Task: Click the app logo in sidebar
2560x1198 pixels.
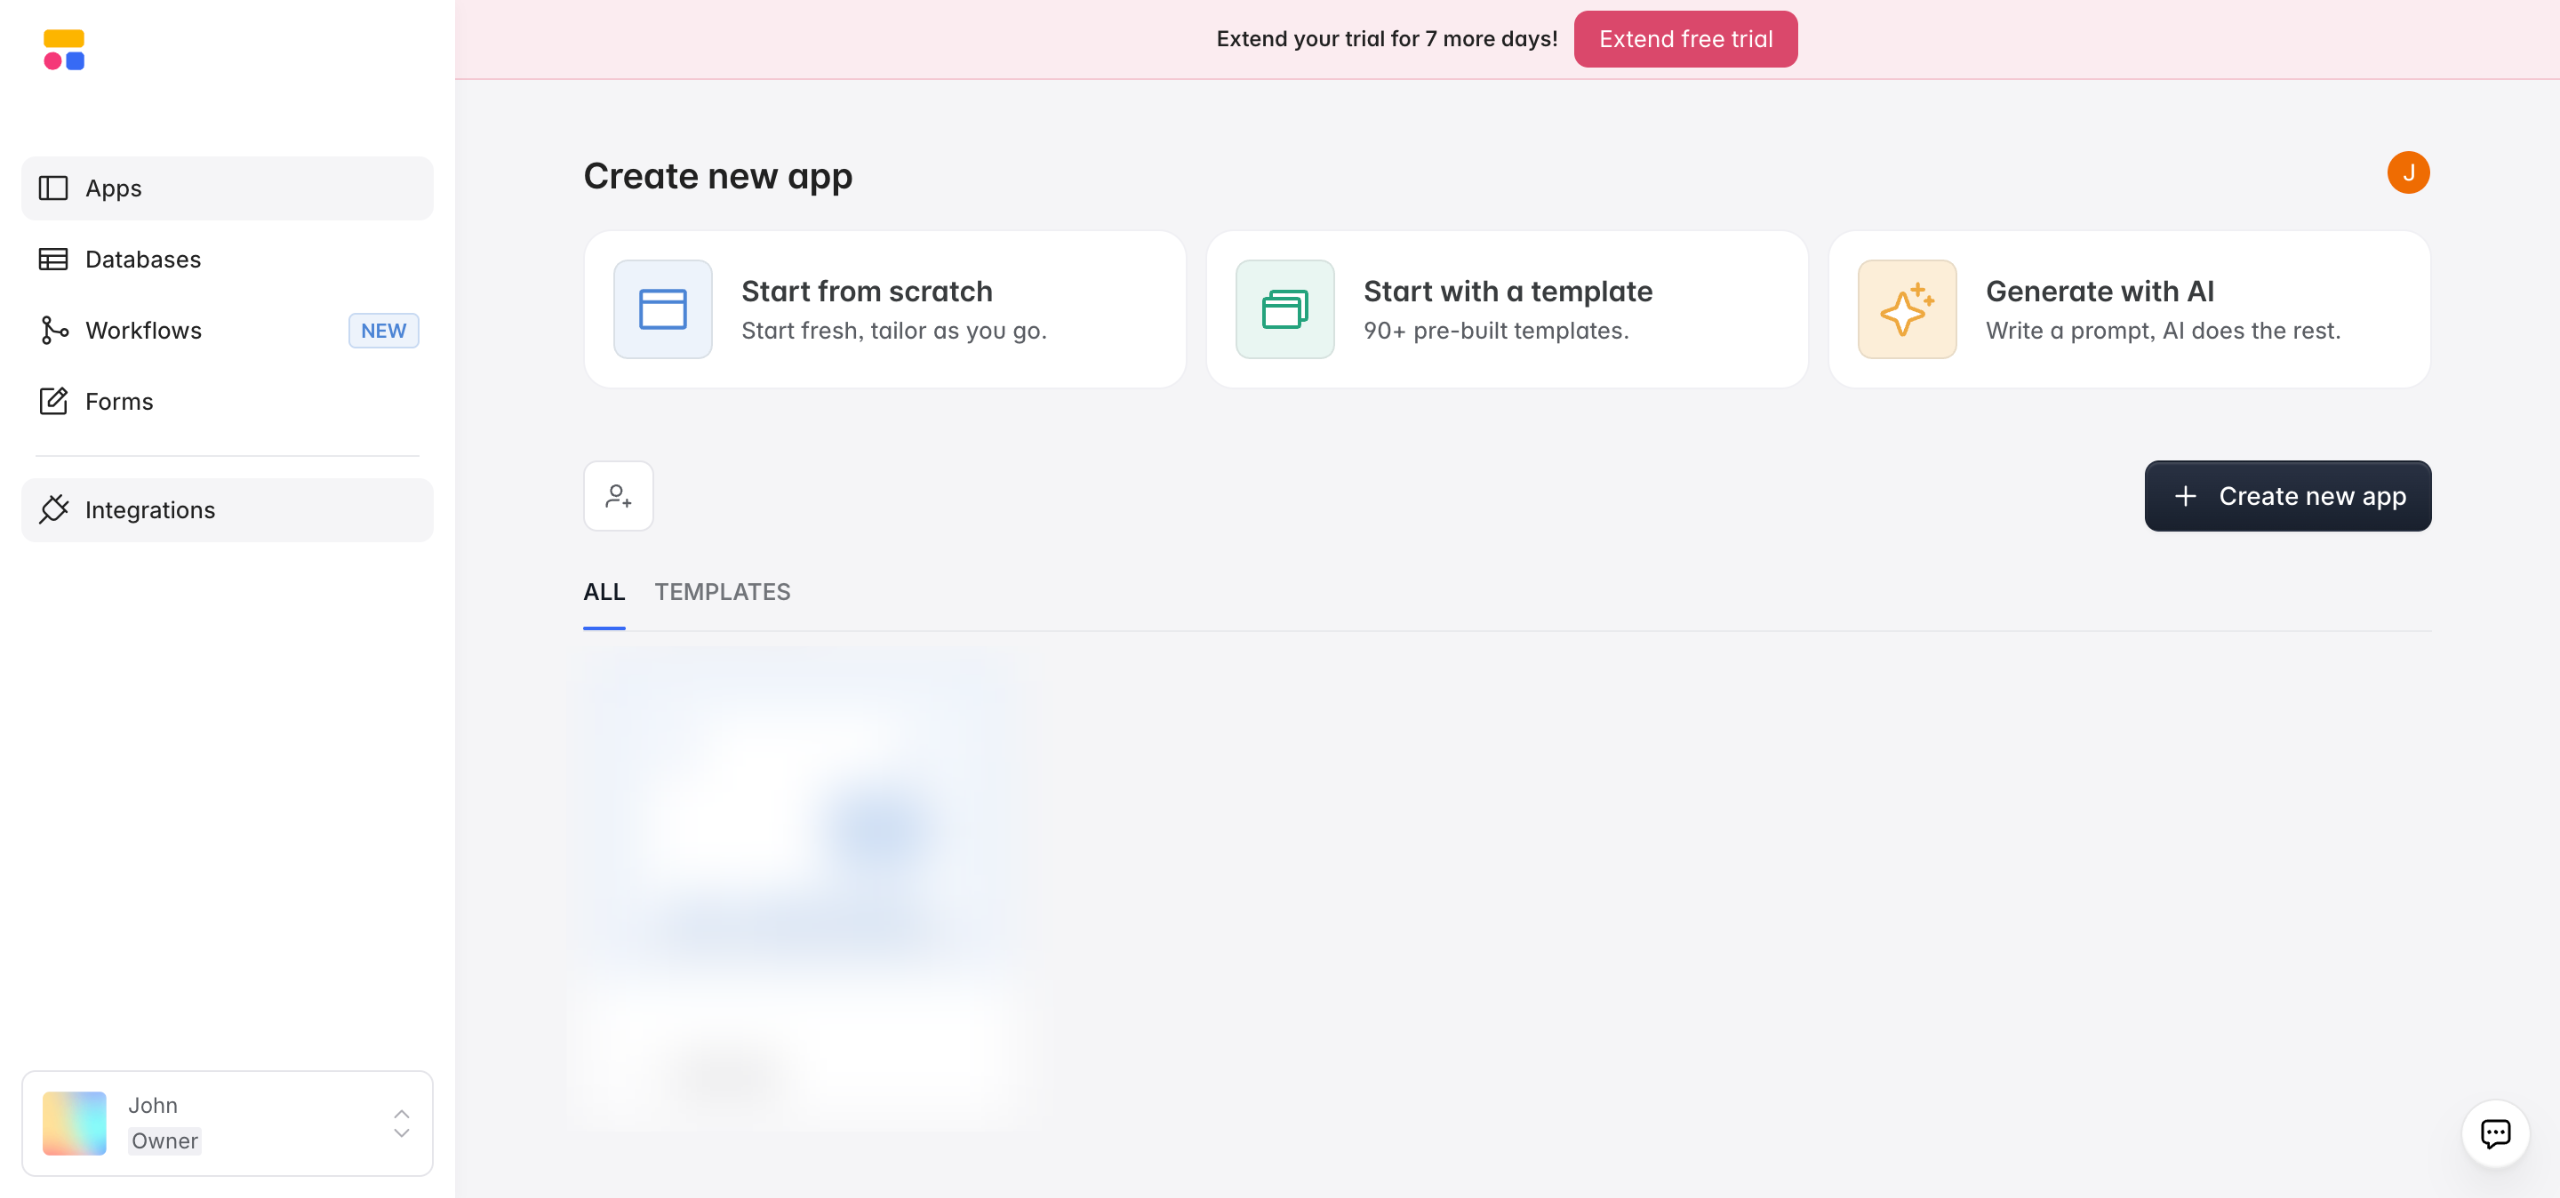Action: point(64,50)
